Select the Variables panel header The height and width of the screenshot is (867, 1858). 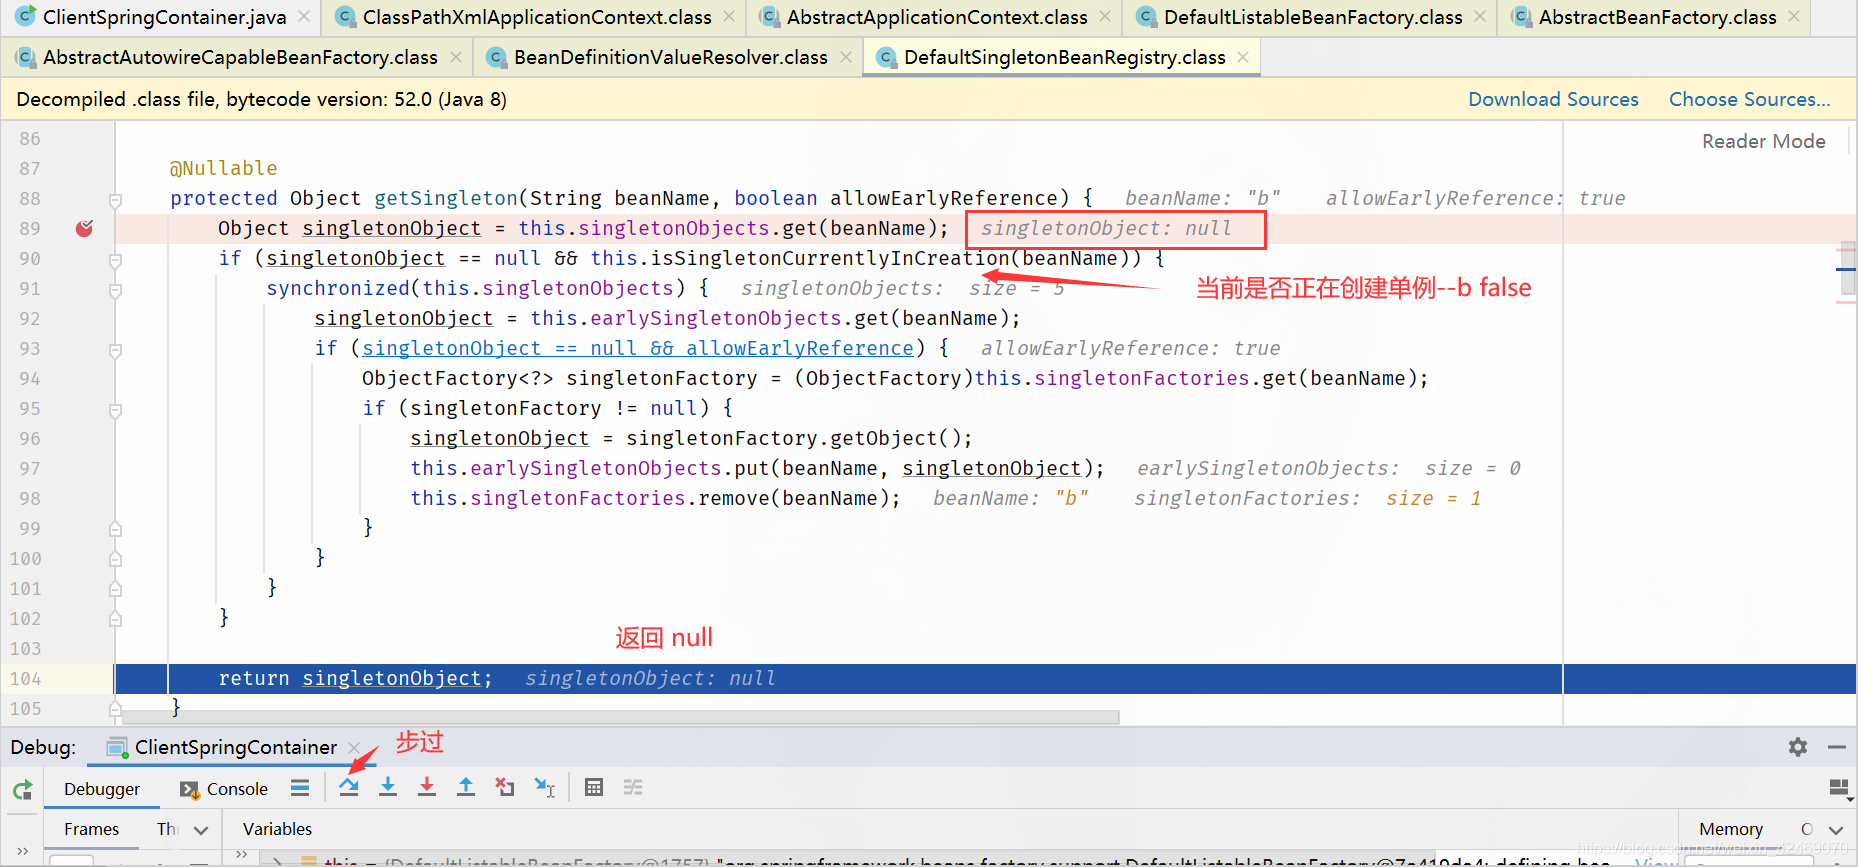(277, 829)
